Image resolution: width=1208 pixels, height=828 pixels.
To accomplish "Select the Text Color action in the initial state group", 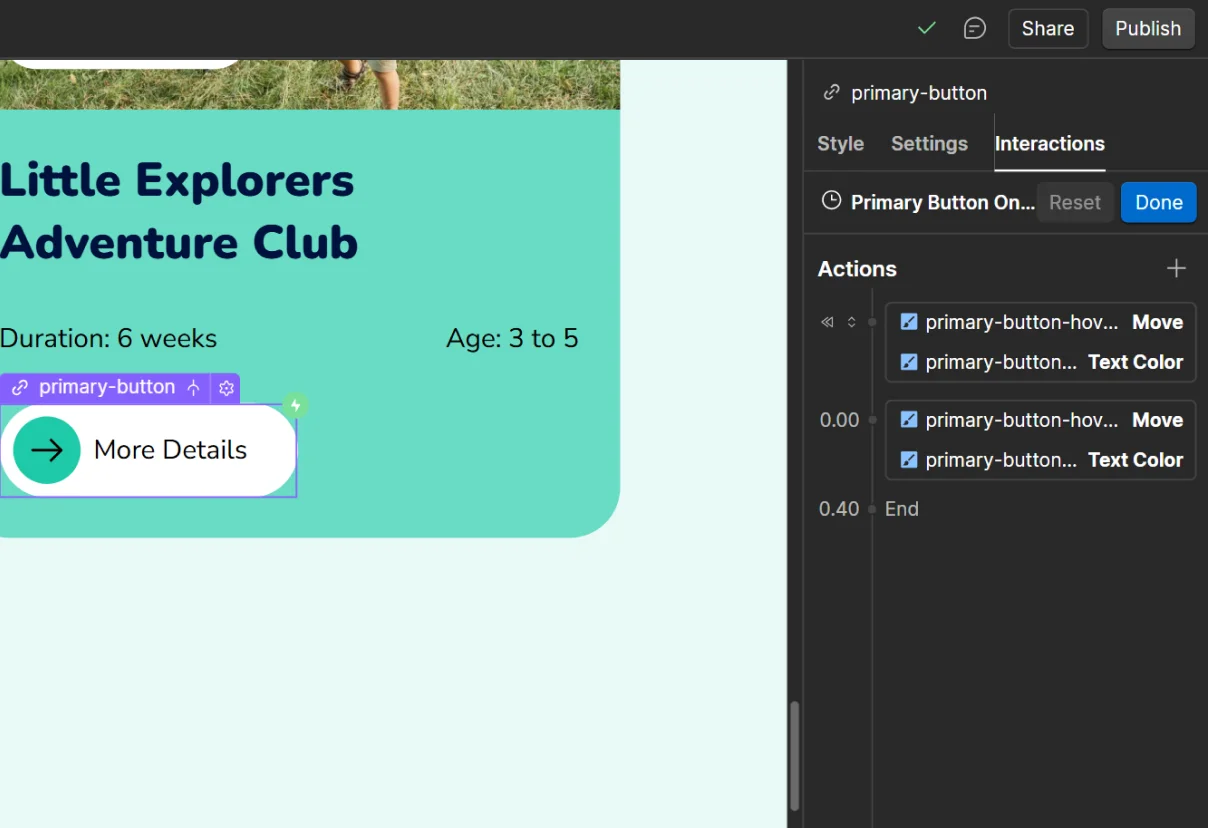I will coord(1041,362).
